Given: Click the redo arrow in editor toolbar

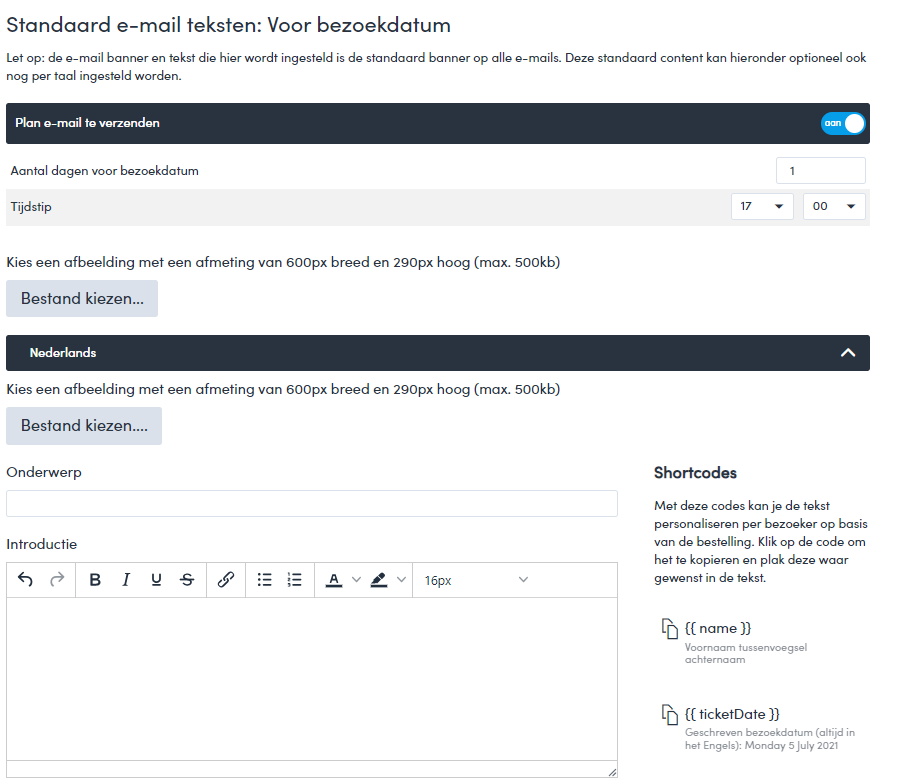Looking at the screenshot, I should coord(57,580).
